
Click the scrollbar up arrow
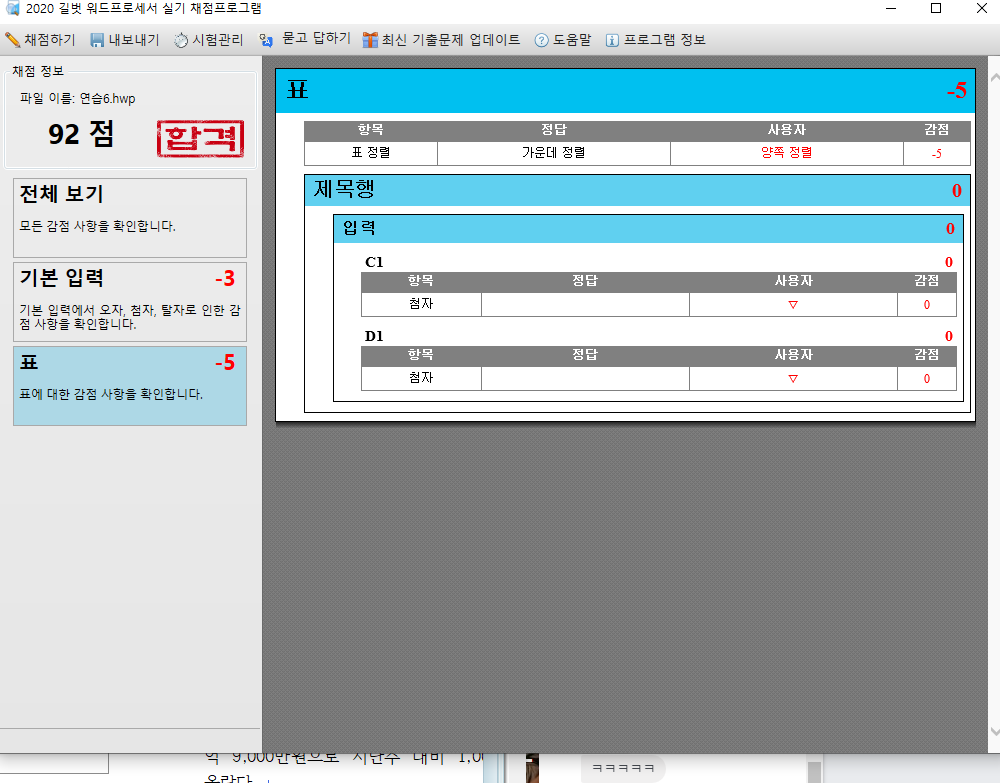[x=994, y=77]
